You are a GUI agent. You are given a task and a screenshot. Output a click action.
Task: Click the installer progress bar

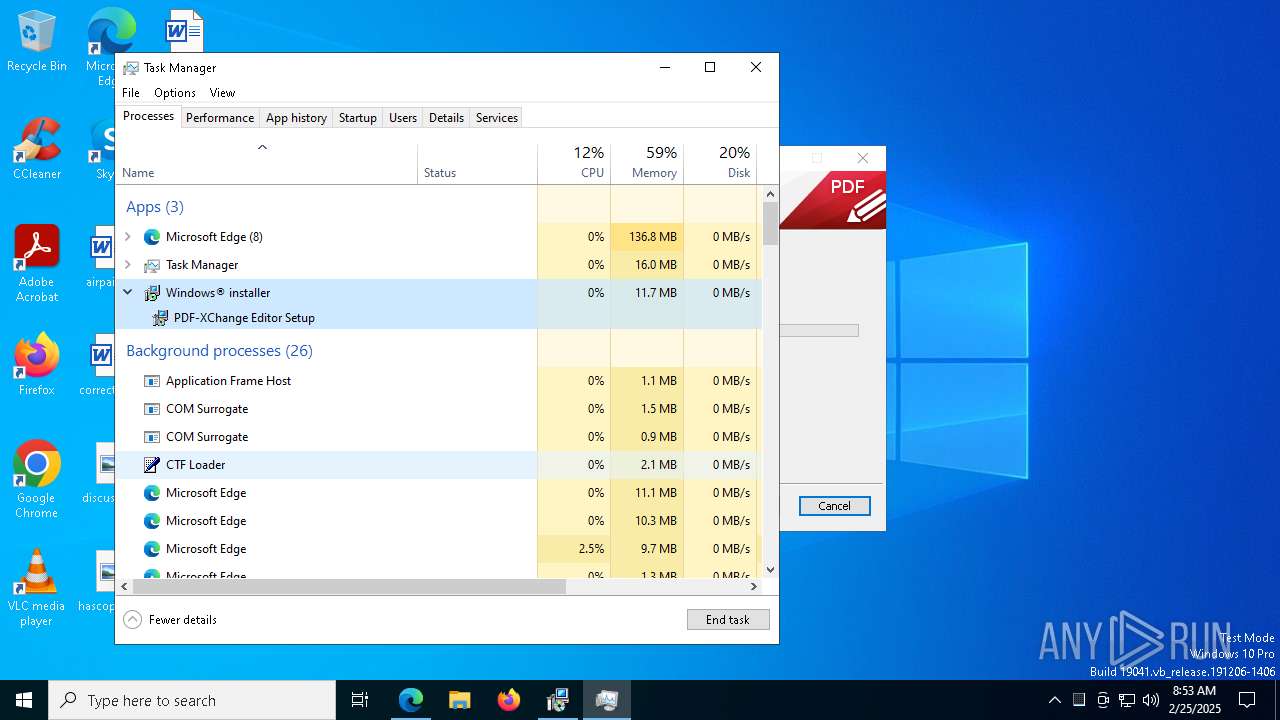(x=819, y=330)
